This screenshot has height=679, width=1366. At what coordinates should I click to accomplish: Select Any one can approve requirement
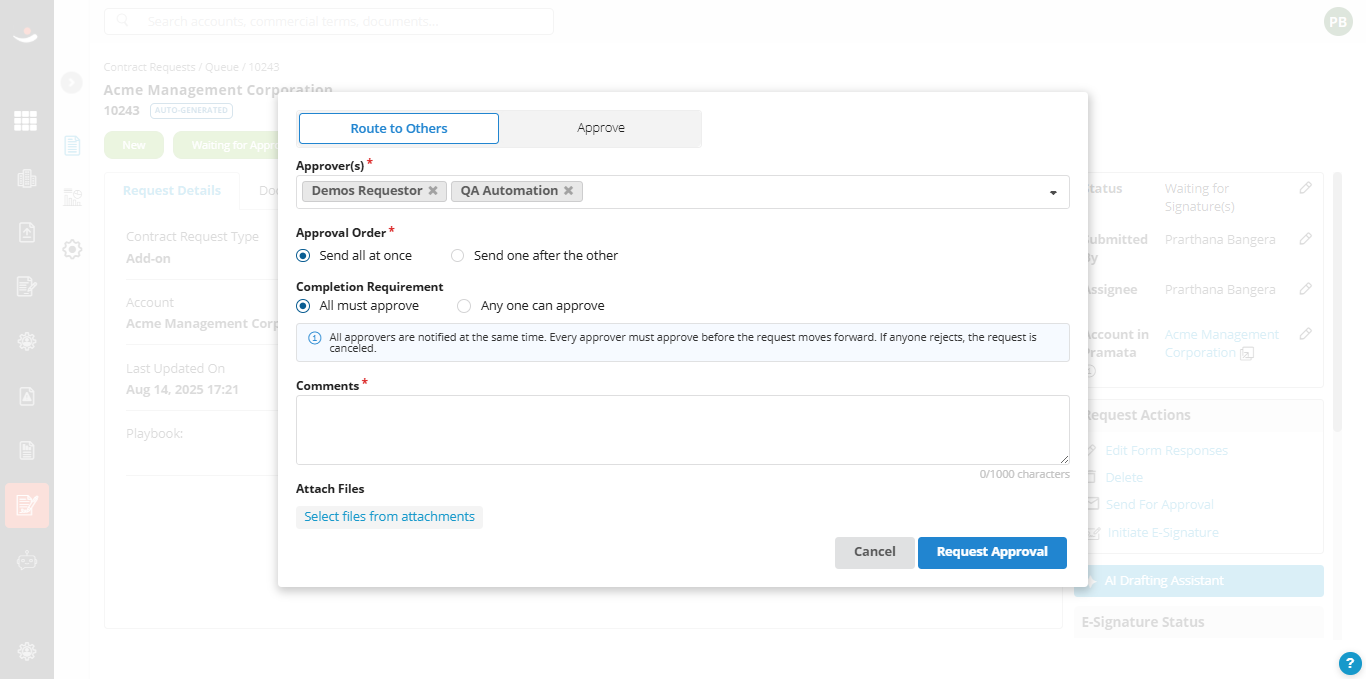tap(463, 306)
